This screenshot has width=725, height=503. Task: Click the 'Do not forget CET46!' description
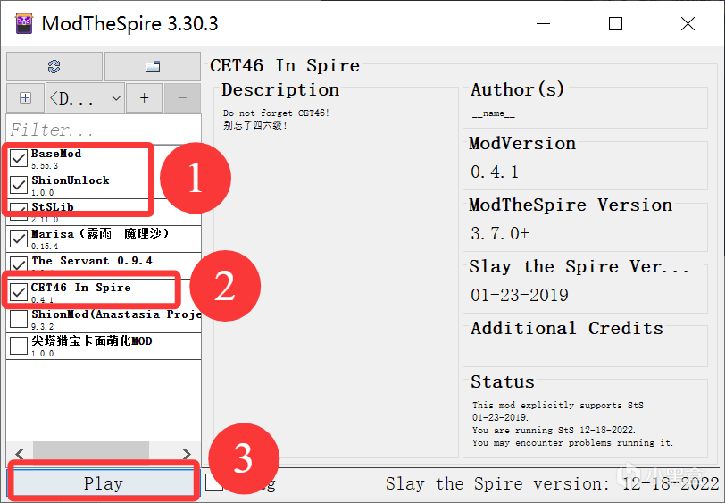pos(276,113)
